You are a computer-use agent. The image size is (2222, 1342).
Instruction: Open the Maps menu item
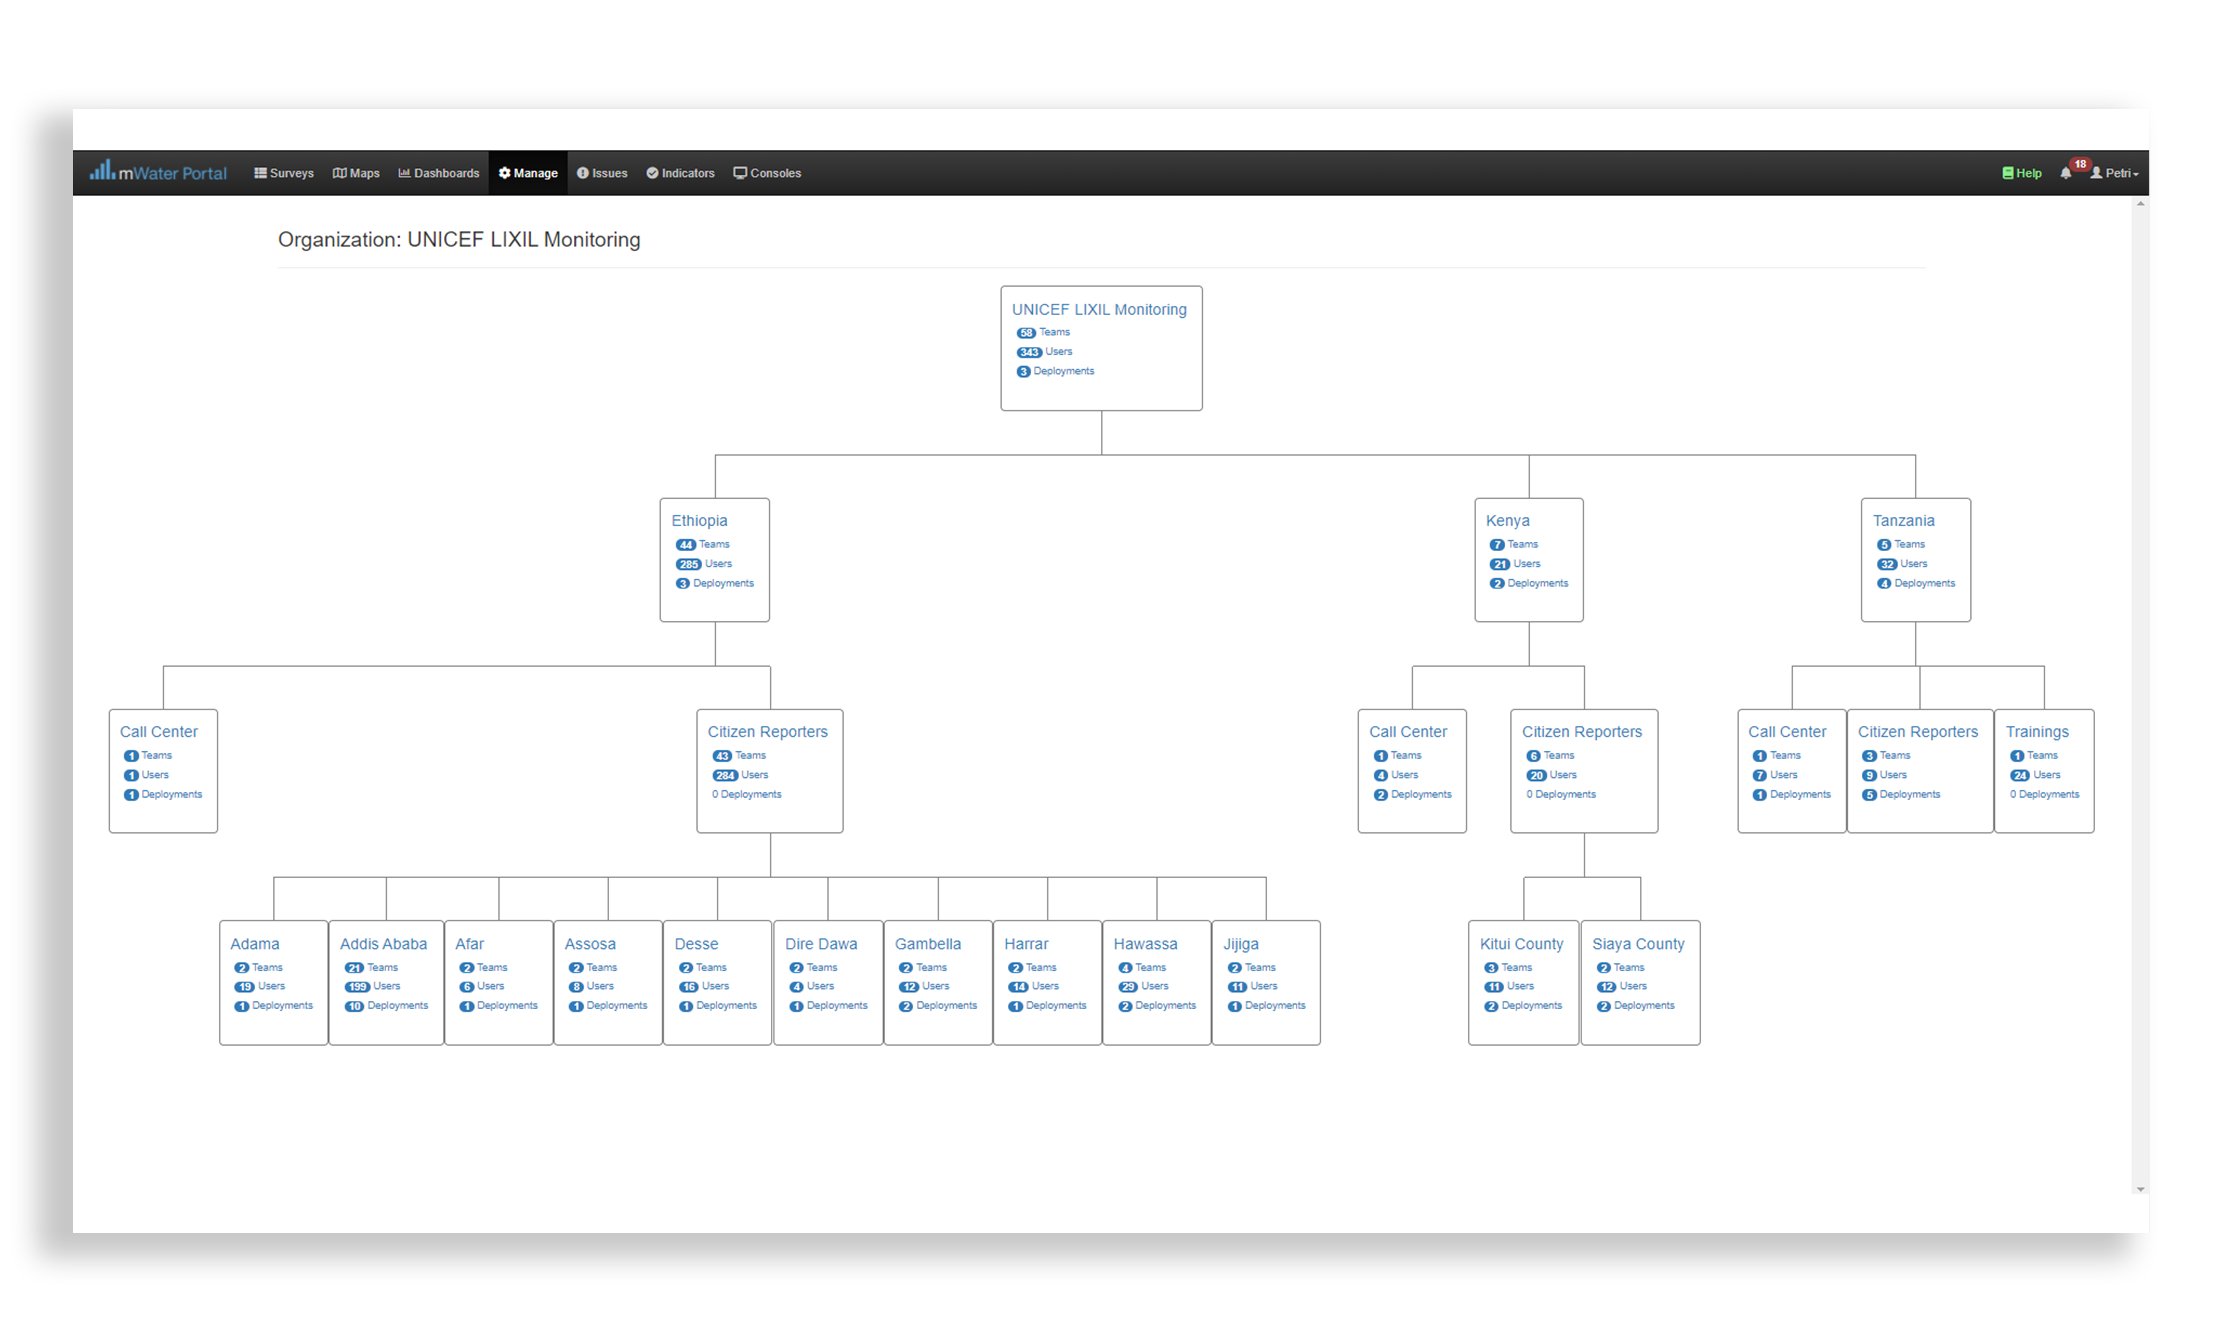point(356,173)
